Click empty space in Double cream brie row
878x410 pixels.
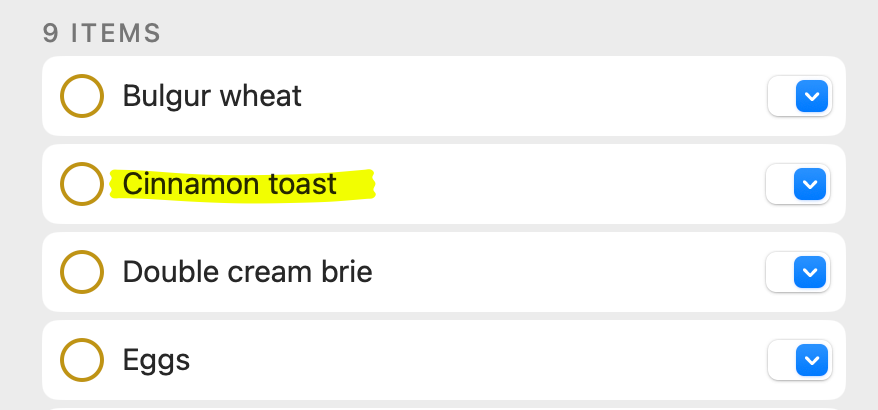pos(560,272)
